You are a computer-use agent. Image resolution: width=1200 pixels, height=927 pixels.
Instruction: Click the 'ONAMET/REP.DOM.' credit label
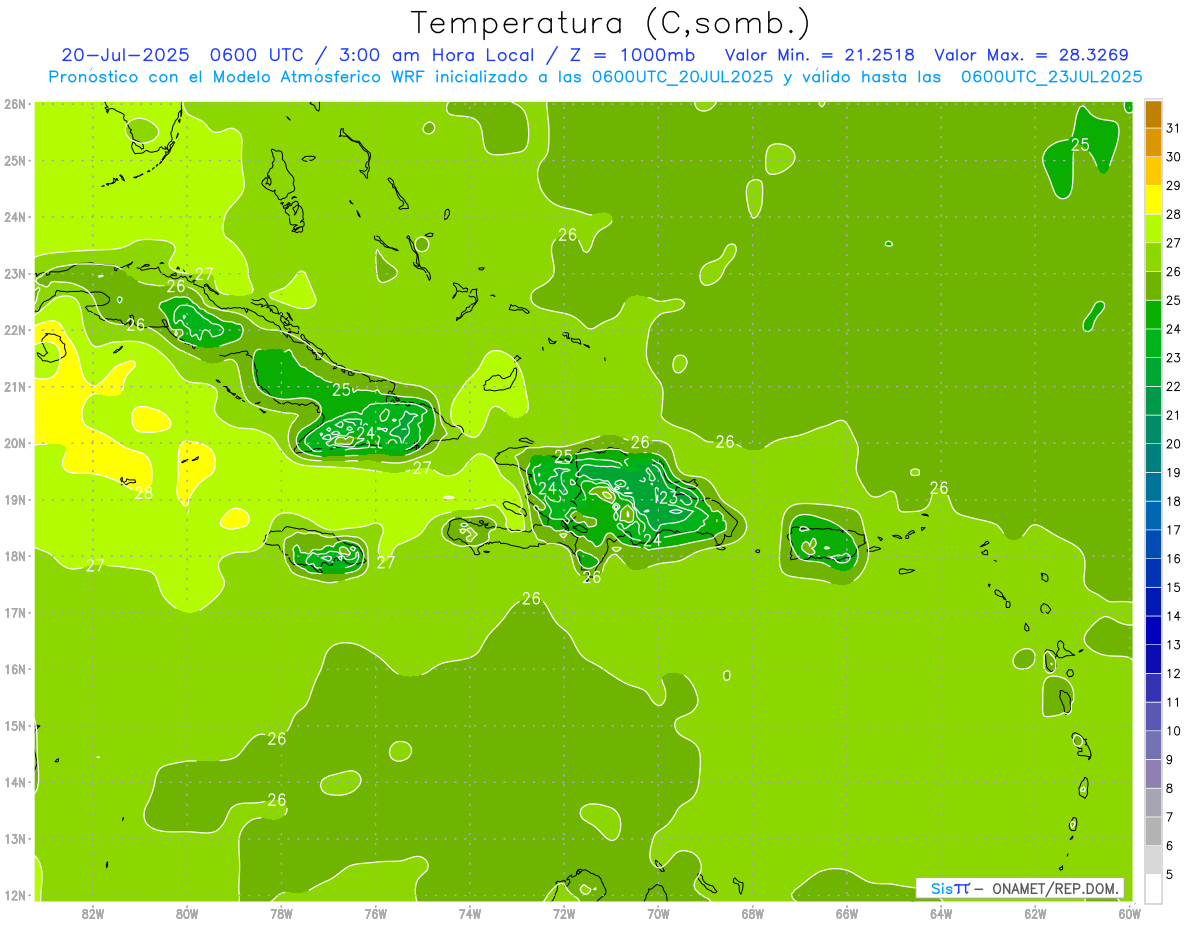[x=1057, y=888]
